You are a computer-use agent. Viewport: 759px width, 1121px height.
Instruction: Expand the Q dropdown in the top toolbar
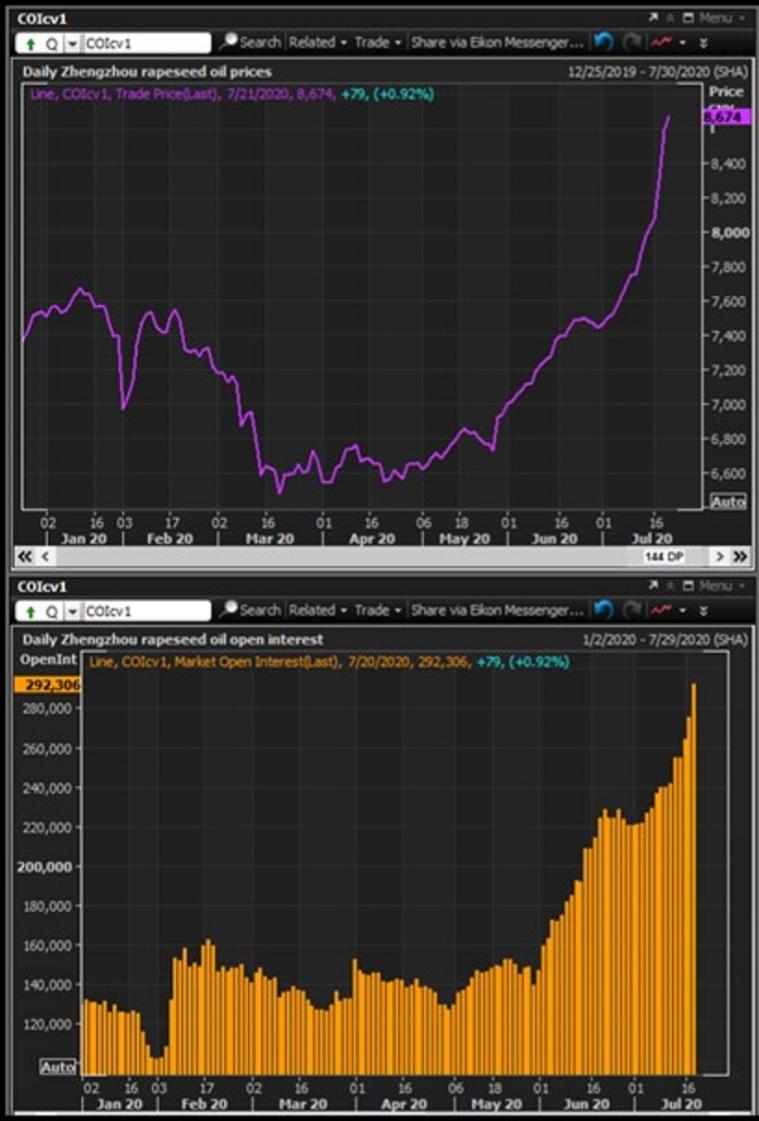[x=71, y=44]
